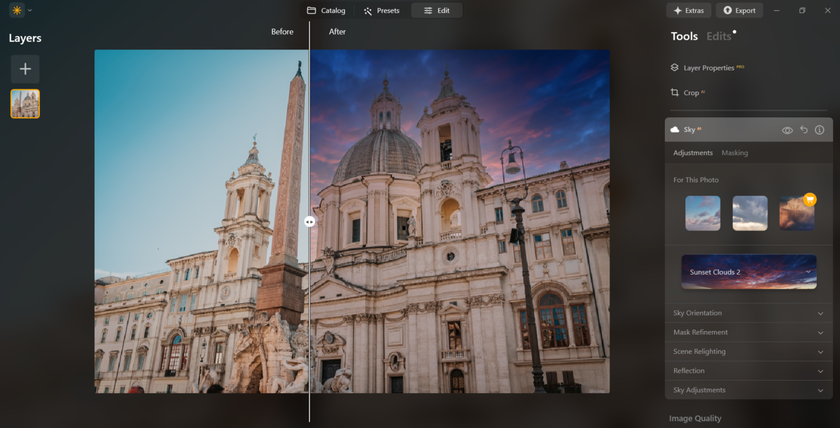Open the Sunset Clouds 2 sky dropdown
This screenshot has width=840, height=428.
point(749,272)
